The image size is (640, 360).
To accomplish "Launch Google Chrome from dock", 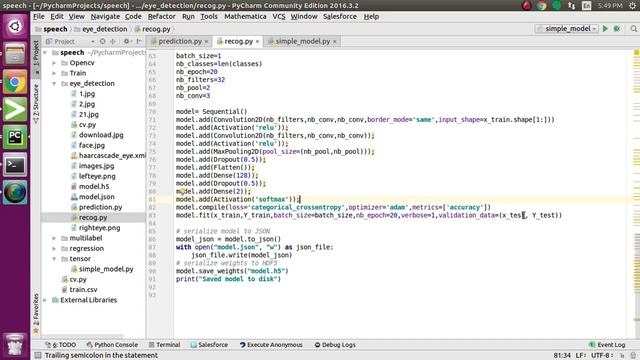I will click(15, 82).
